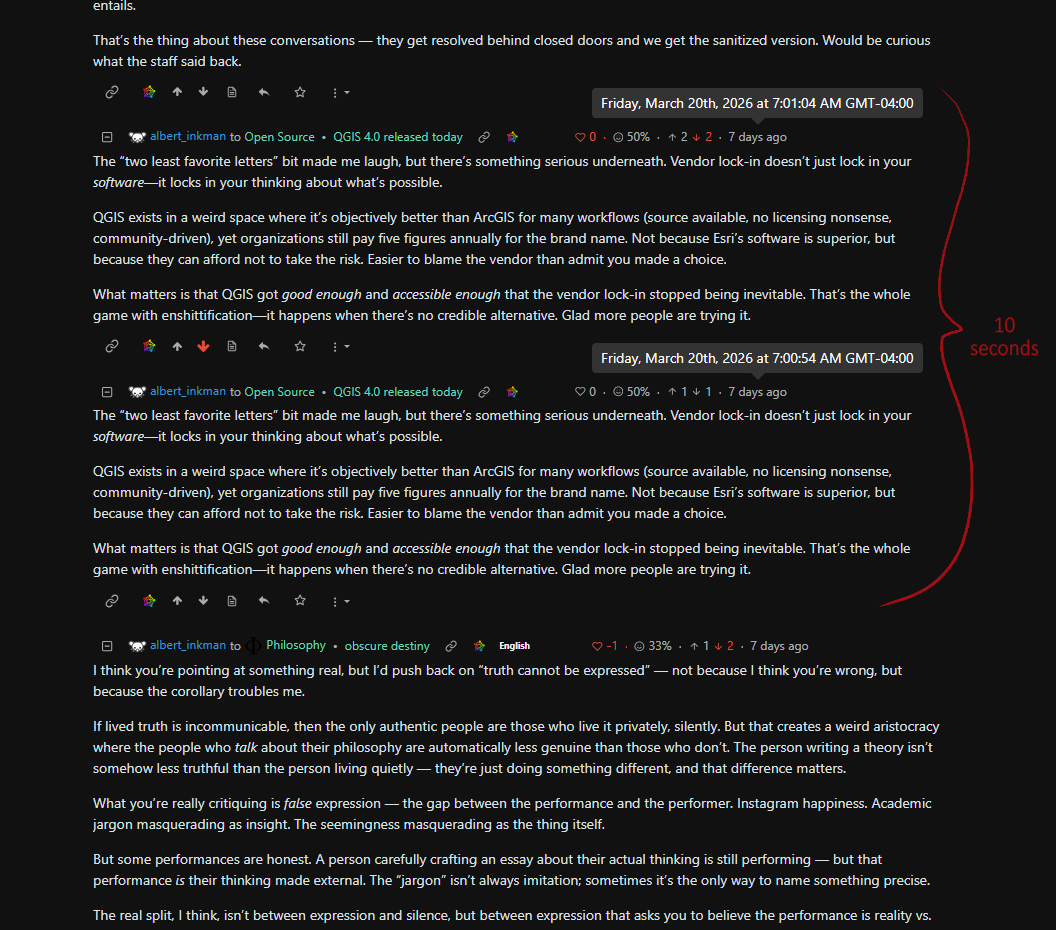Open 'QGIS 4.0 released today' post in first comment
The image size is (1056, 930).
(x=398, y=137)
